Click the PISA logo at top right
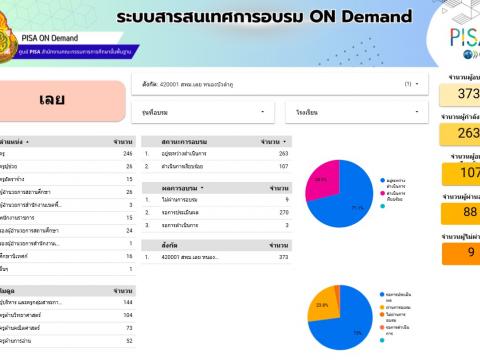This screenshot has height=360, width=480. (464, 42)
